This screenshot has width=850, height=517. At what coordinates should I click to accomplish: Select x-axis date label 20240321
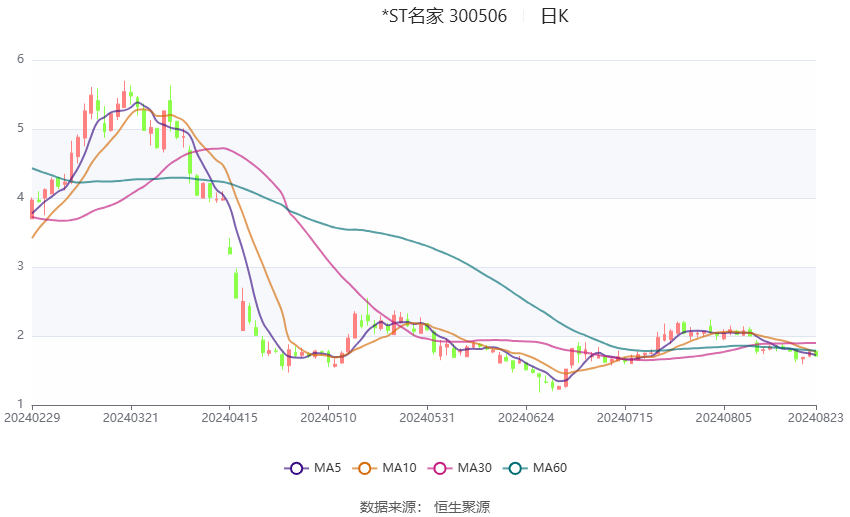[x=131, y=418]
